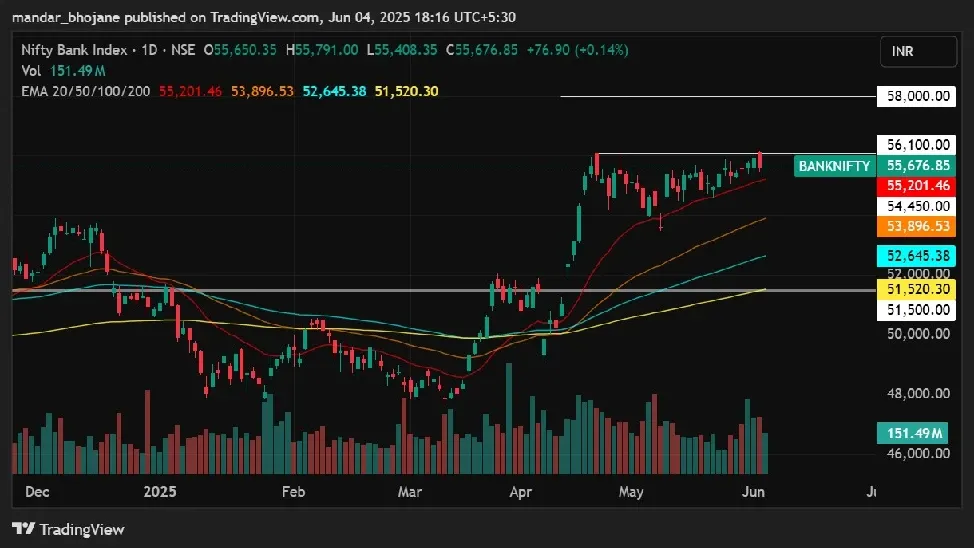Click the 48,000.00 price axis tick
Viewport: 974px width, 548px height.
point(918,393)
